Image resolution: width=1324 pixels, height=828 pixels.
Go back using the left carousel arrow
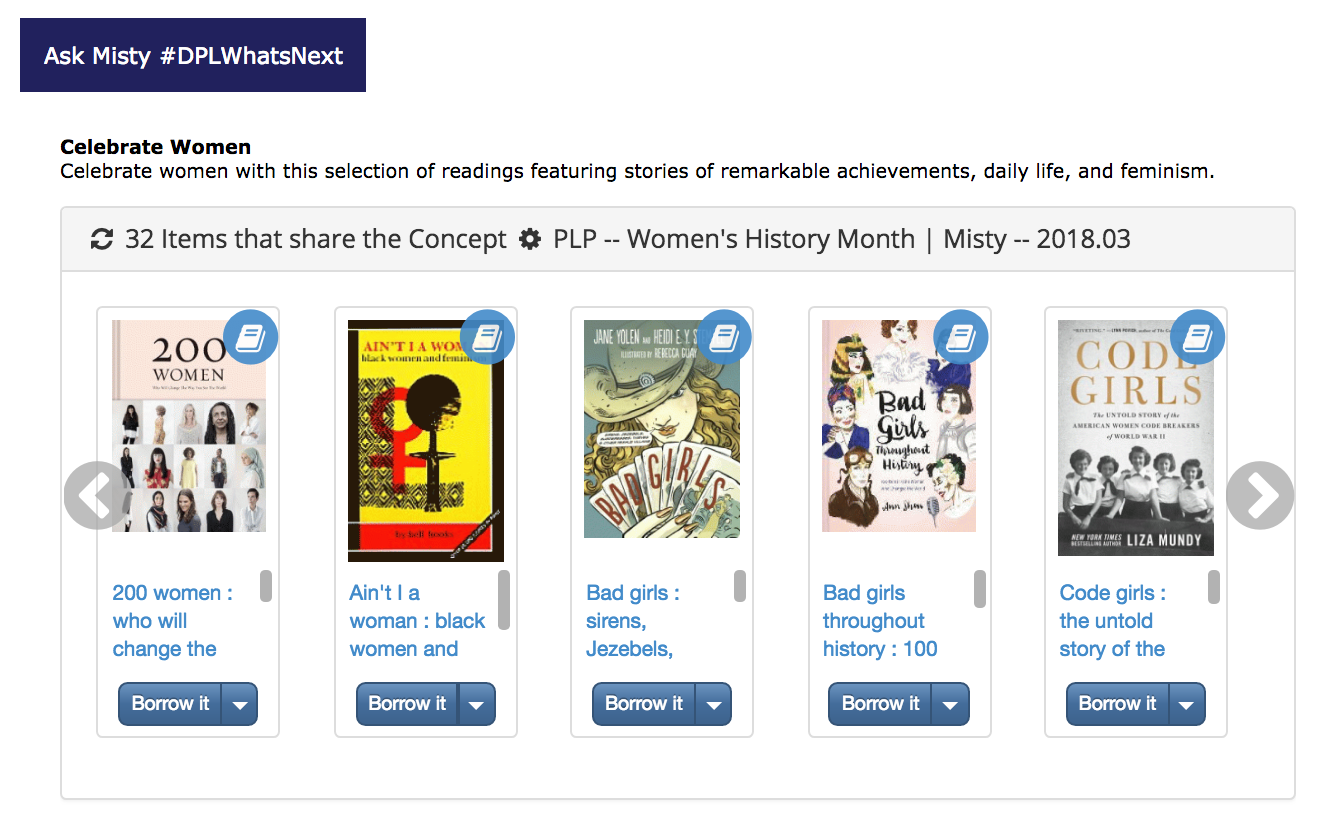pyautogui.click(x=96, y=494)
